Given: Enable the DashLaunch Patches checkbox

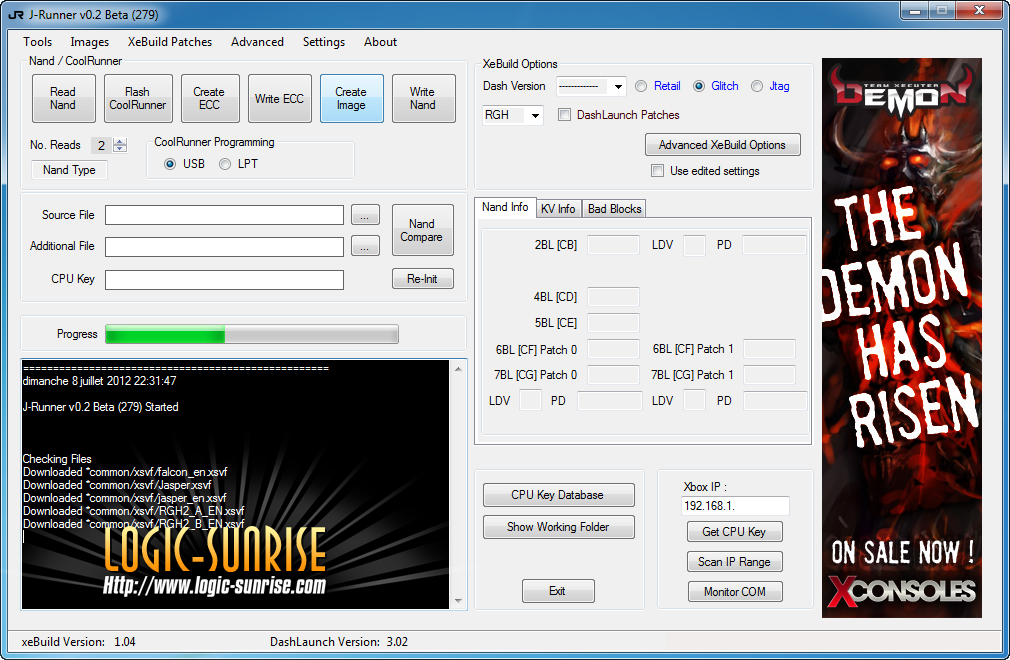Looking at the screenshot, I should point(565,115).
